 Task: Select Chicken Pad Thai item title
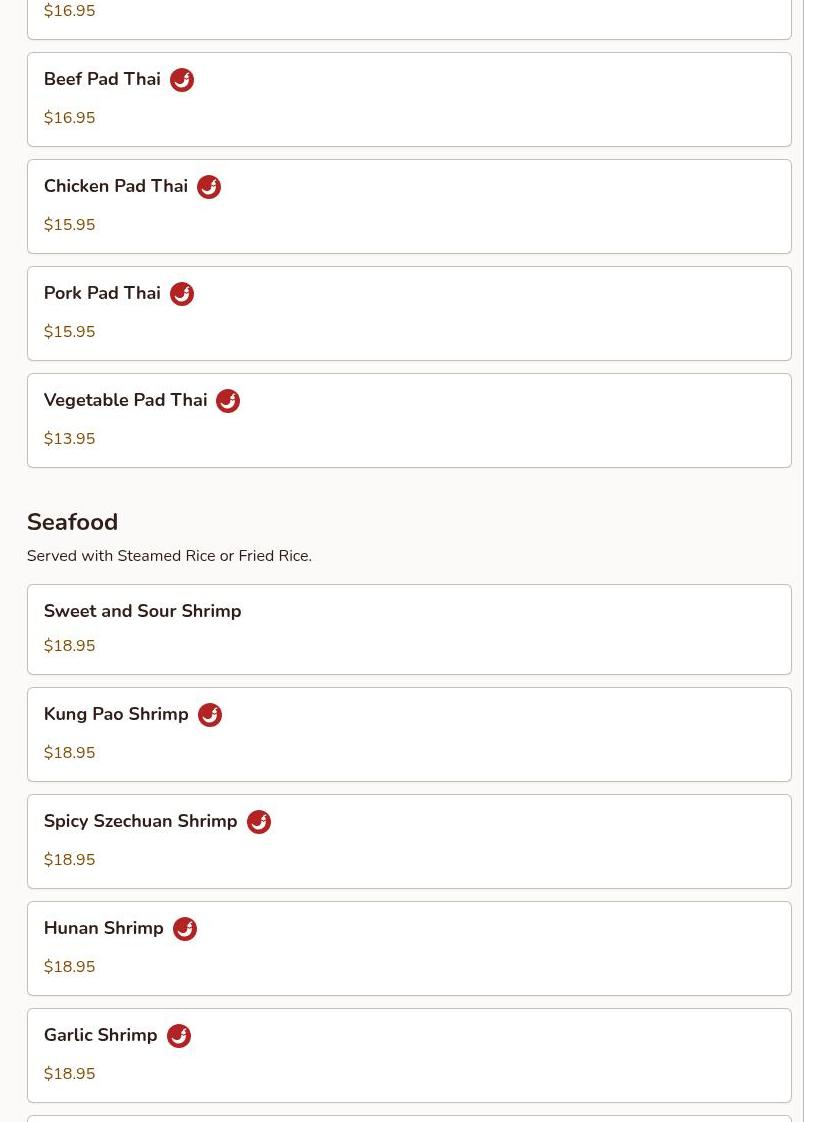point(116,186)
